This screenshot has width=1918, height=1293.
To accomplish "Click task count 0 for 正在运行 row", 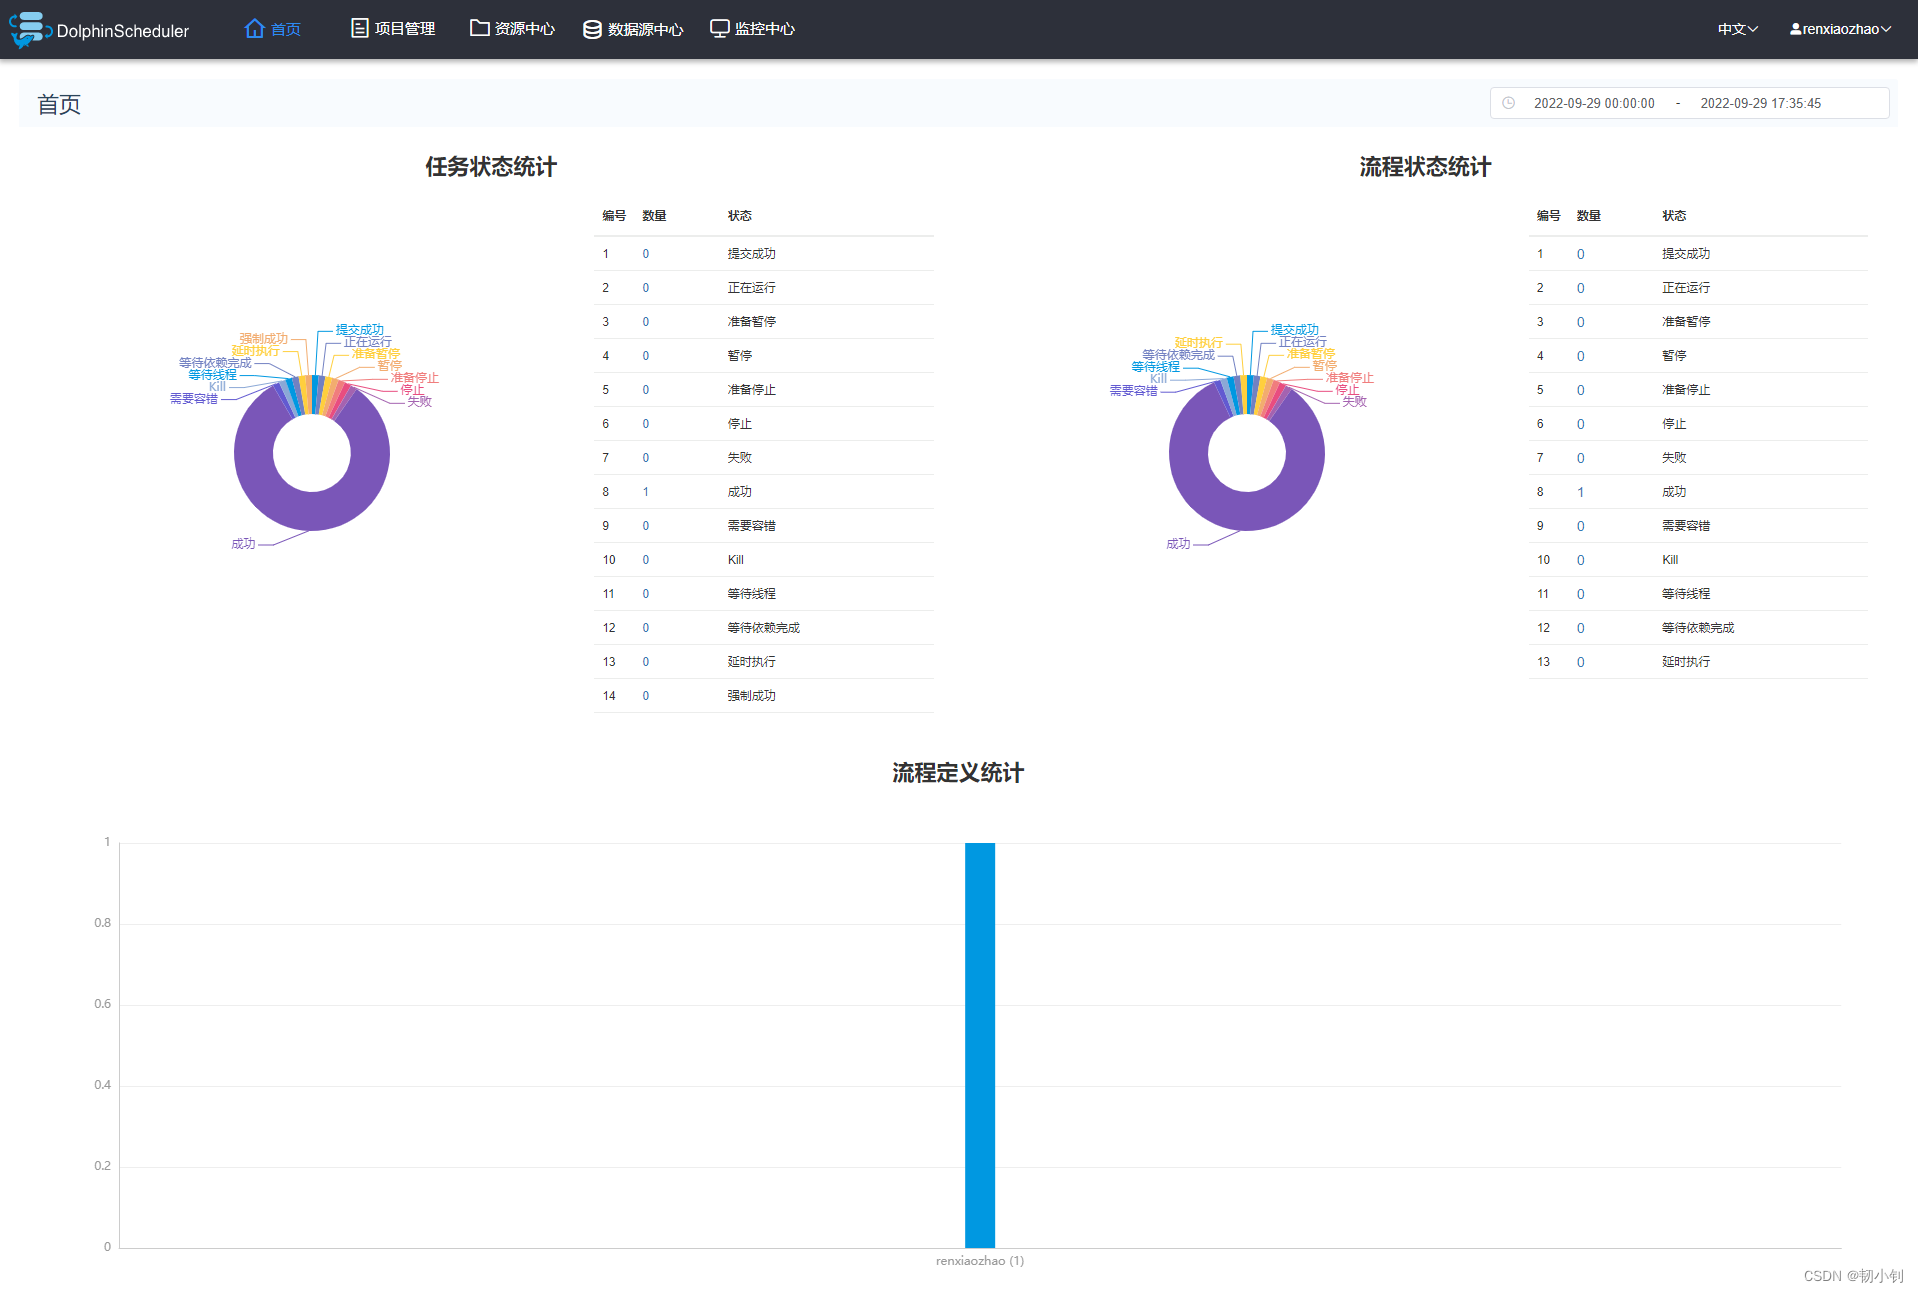I will [x=646, y=288].
